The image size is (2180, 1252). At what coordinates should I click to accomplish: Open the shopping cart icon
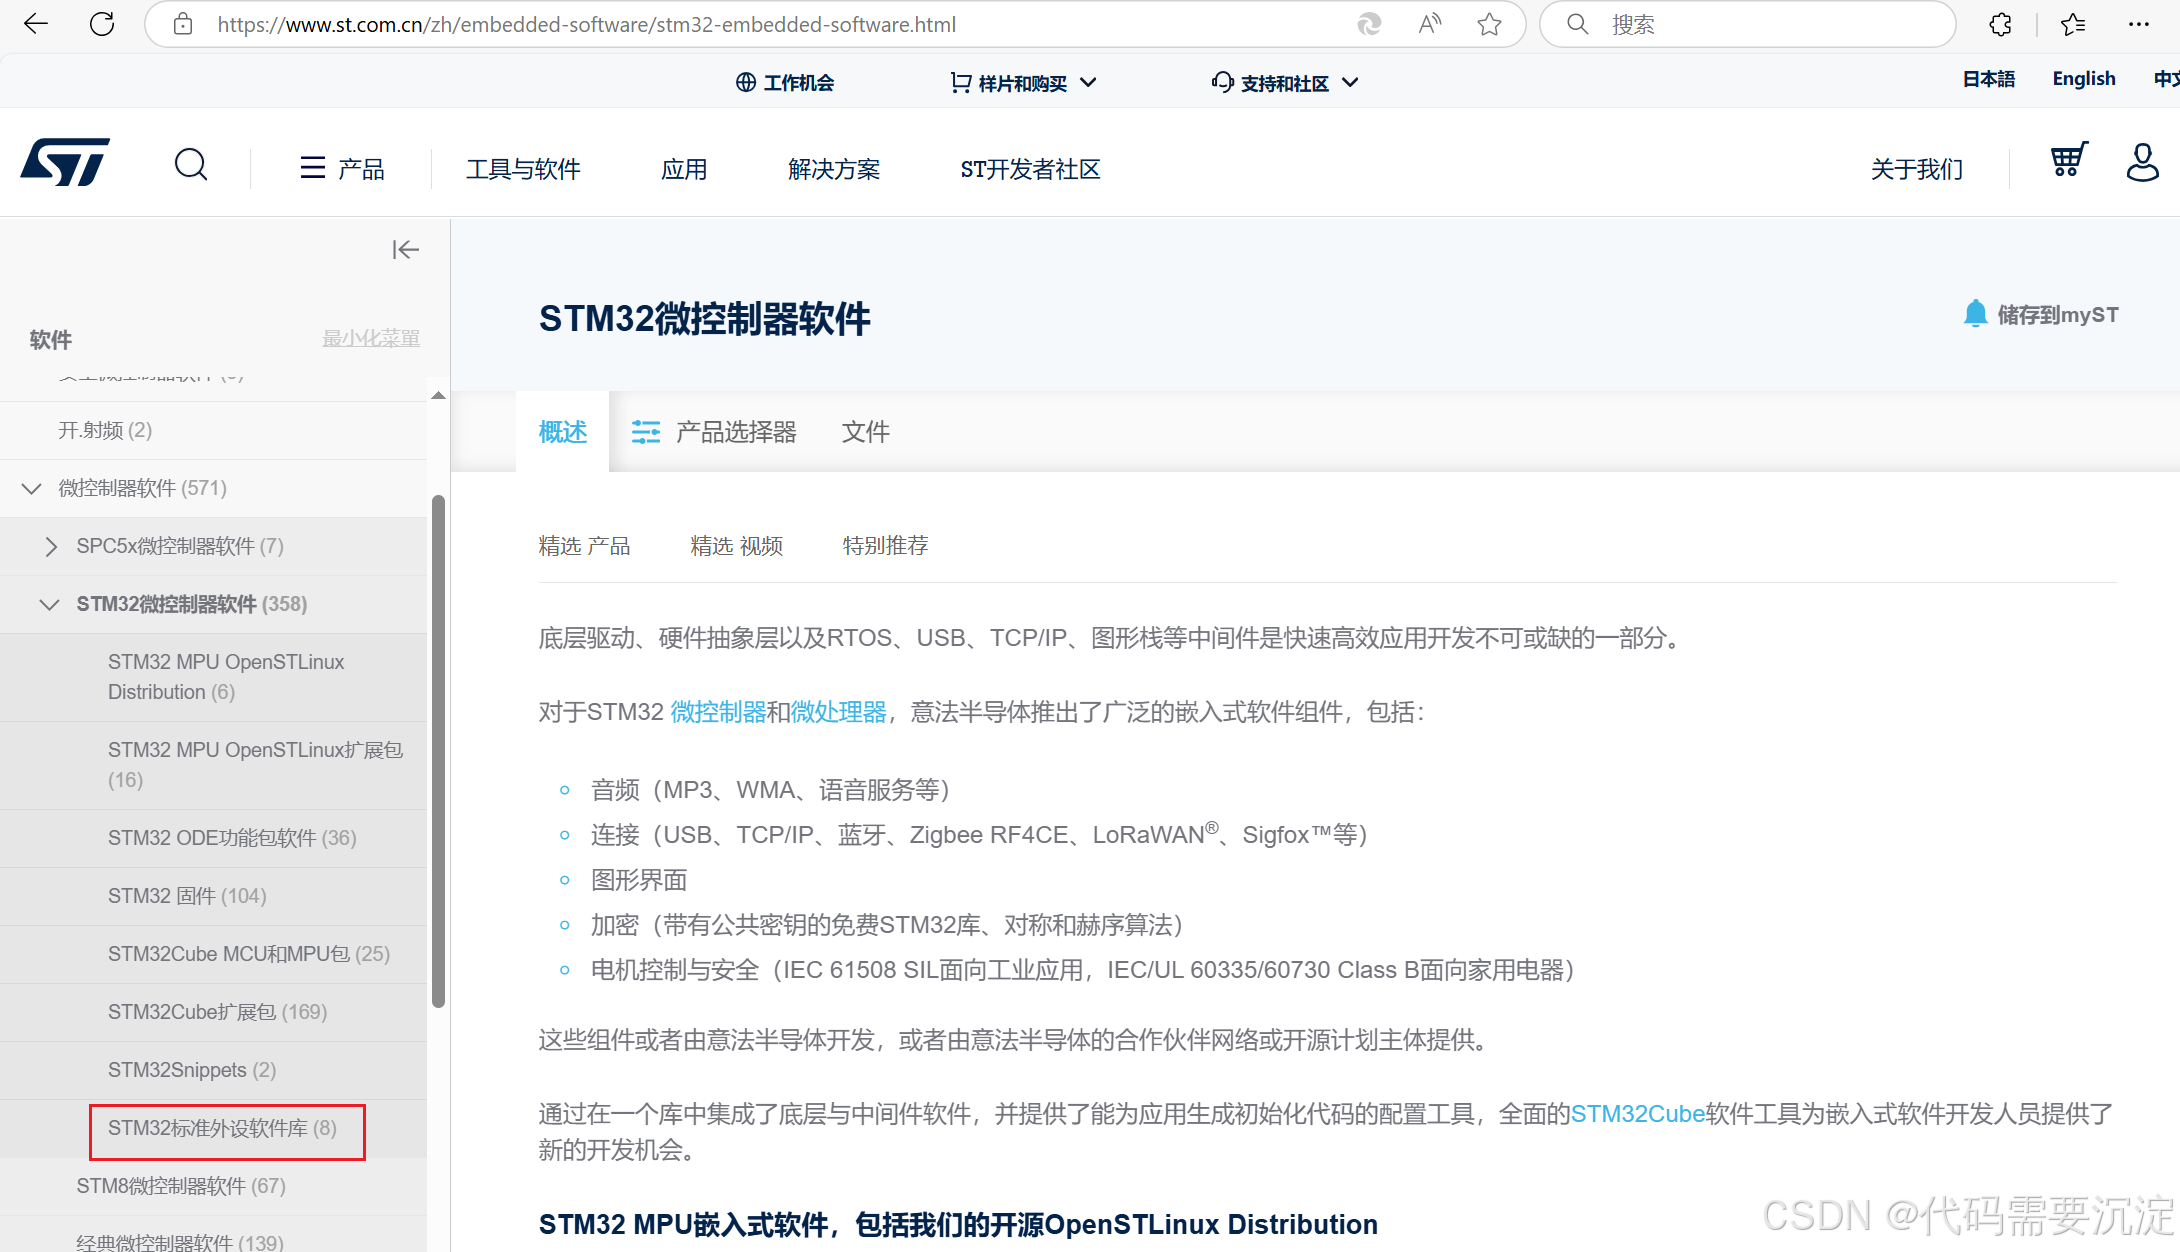2068,160
